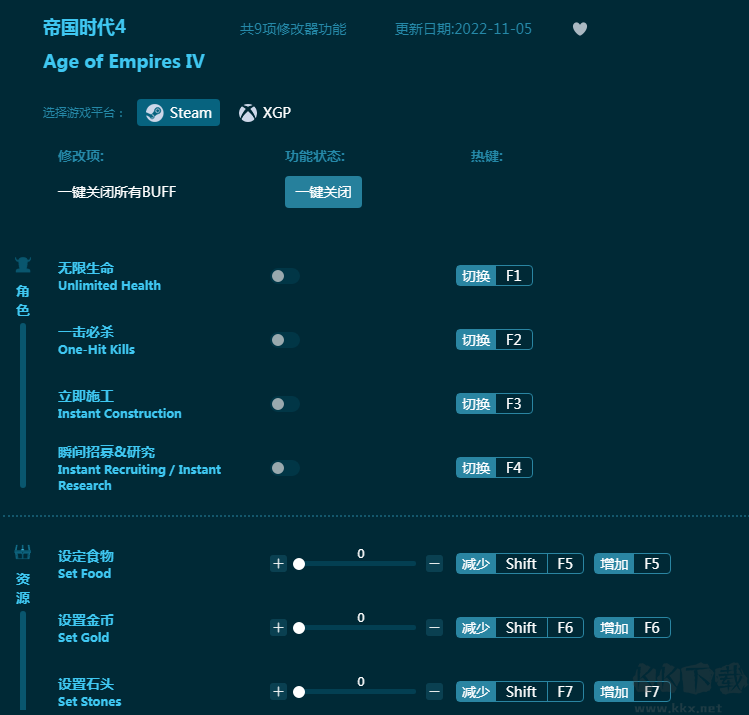Click the 瞬间招募&研究 label
This screenshot has height=715, width=749.
[106, 452]
